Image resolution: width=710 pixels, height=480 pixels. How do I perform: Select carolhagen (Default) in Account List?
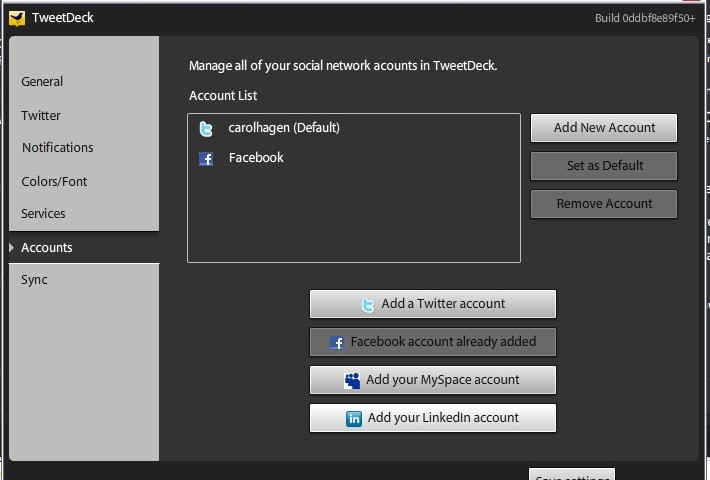(354, 128)
